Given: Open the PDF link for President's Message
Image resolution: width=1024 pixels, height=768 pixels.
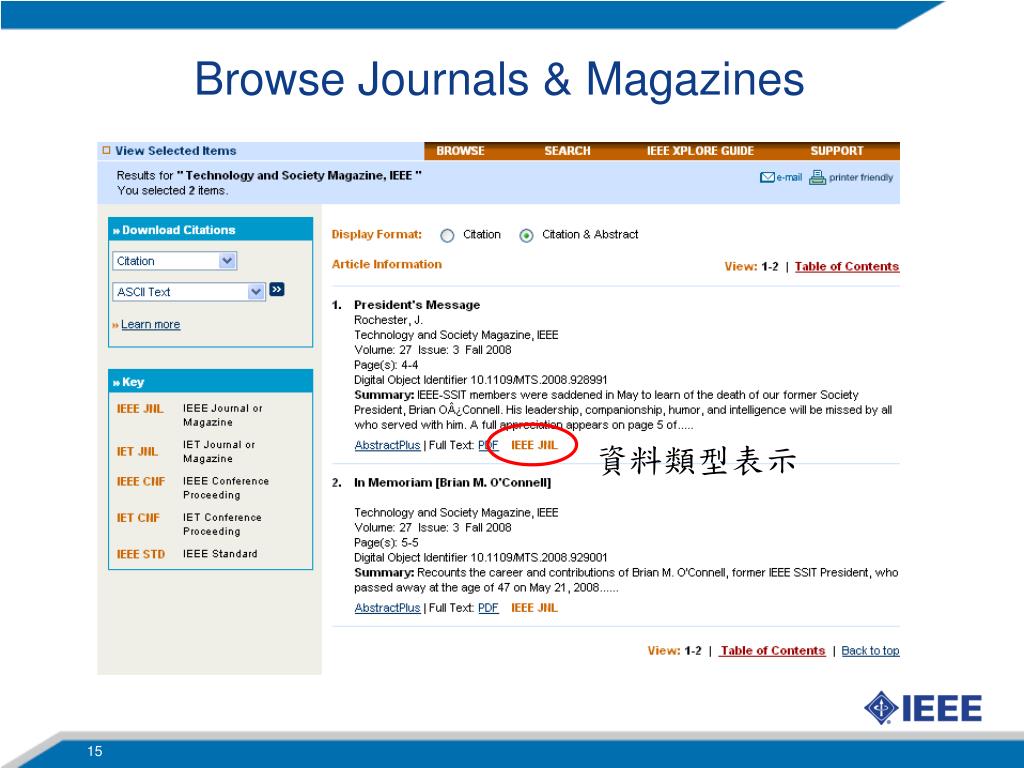Looking at the screenshot, I should (x=488, y=445).
